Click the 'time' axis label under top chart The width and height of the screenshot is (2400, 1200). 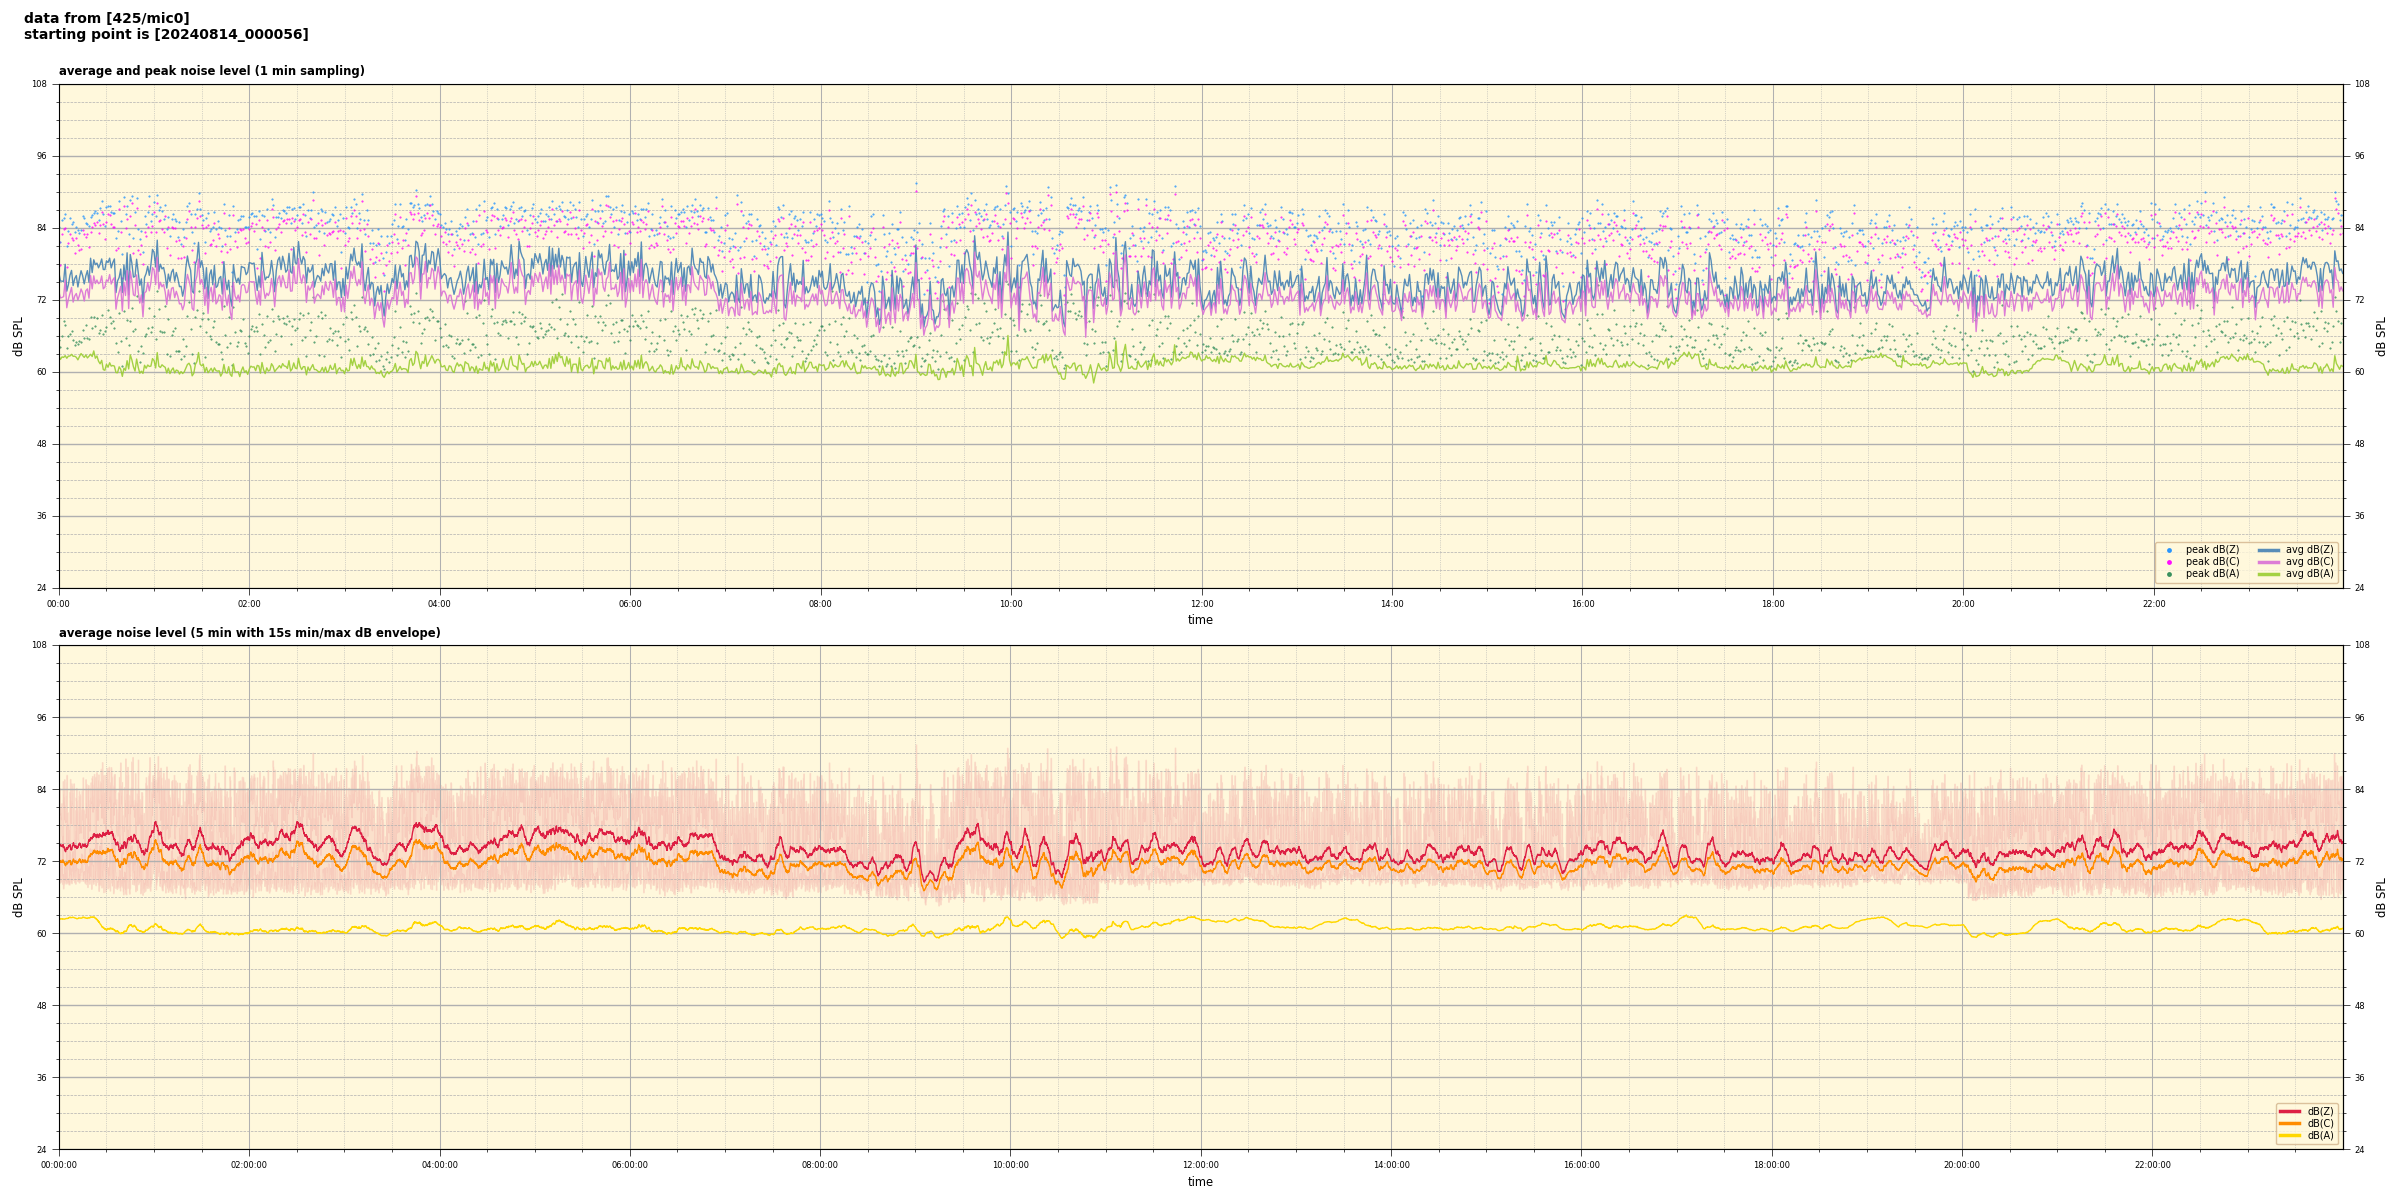[x=1200, y=620]
